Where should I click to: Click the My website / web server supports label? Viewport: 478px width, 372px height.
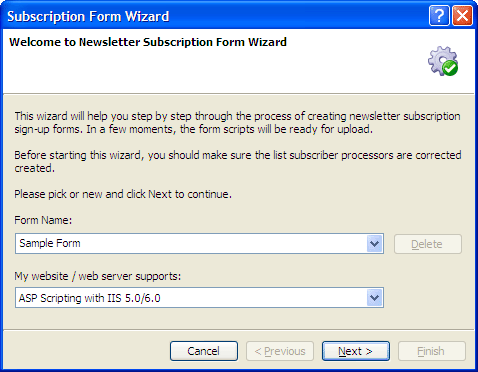[x=98, y=276]
